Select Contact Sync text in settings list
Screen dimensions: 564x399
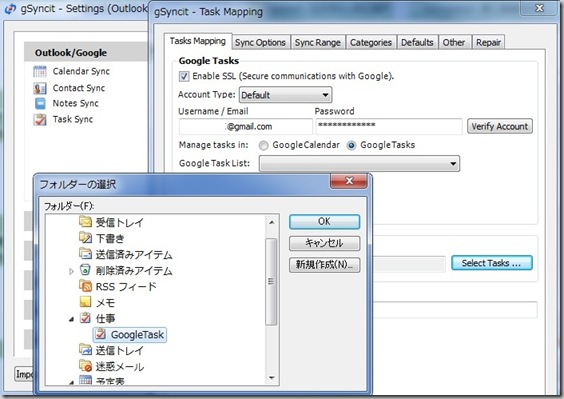point(79,88)
